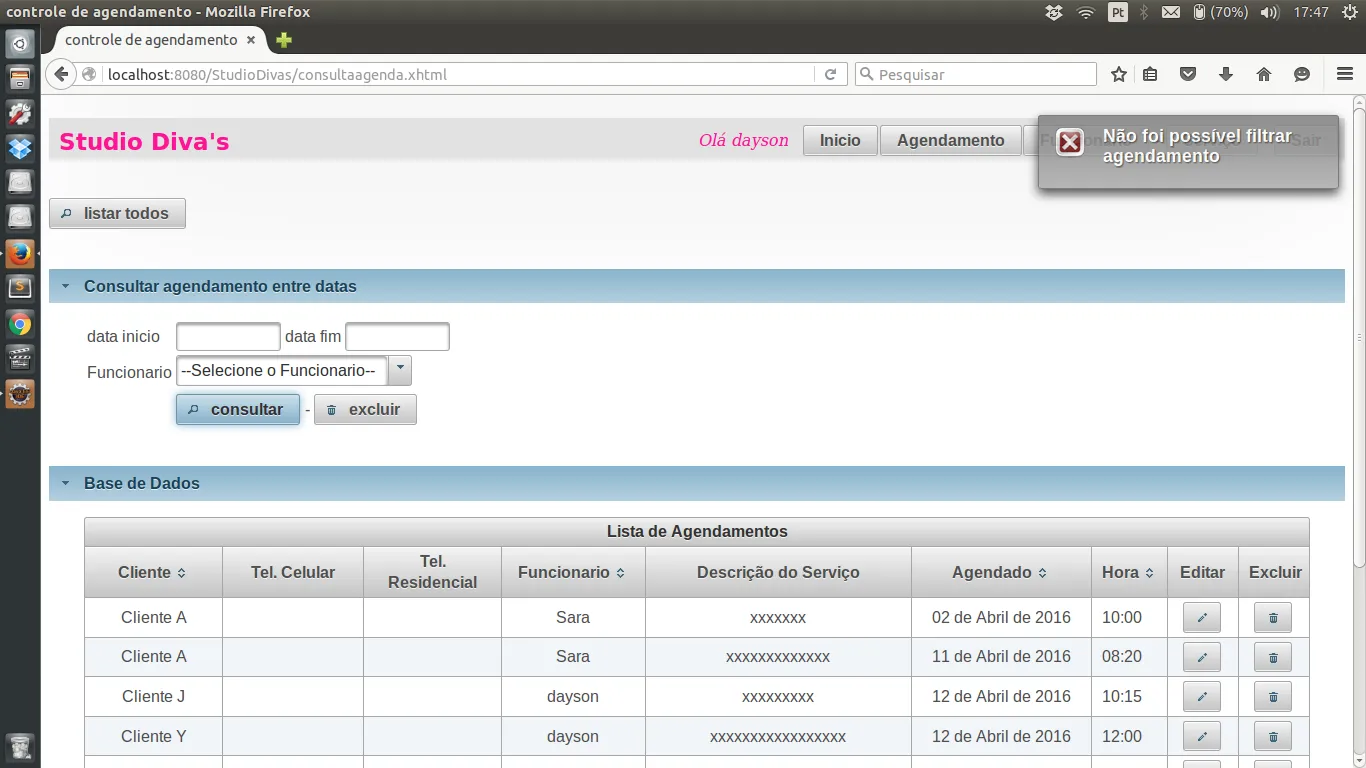Click the 'consultar' search button
The image size is (1366, 768).
click(x=238, y=410)
